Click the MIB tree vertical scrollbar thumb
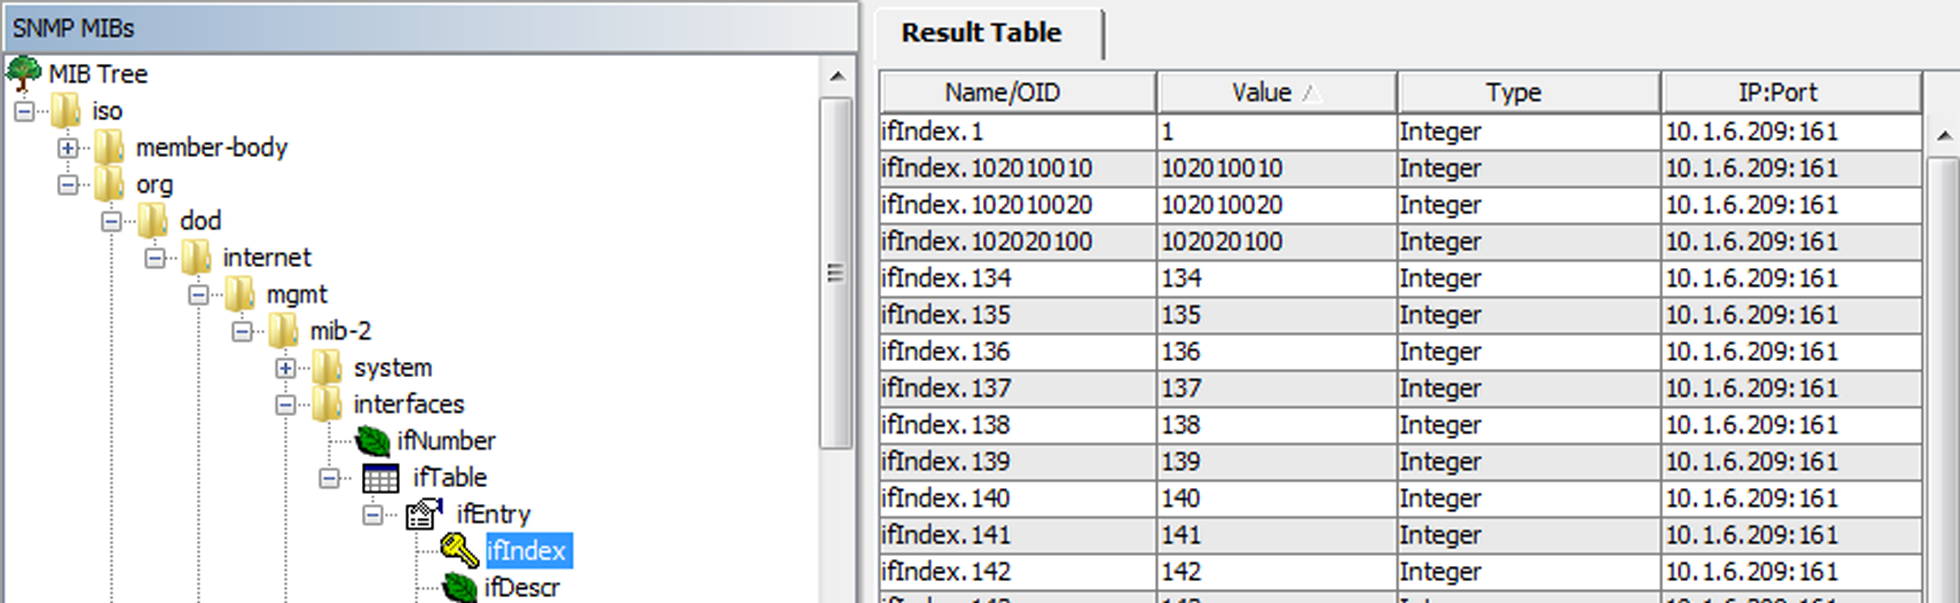The height and width of the screenshot is (603, 1960). pyautogui.click(x=836, y=273)
